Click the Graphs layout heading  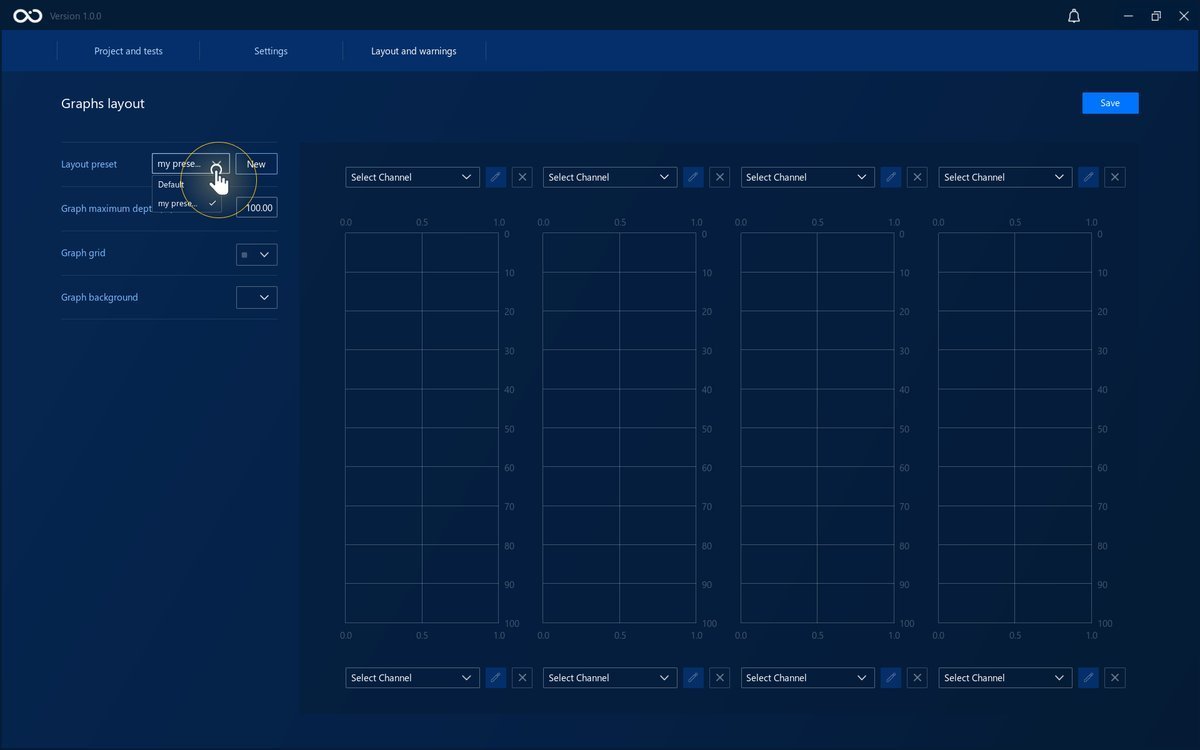click(103, 104)
